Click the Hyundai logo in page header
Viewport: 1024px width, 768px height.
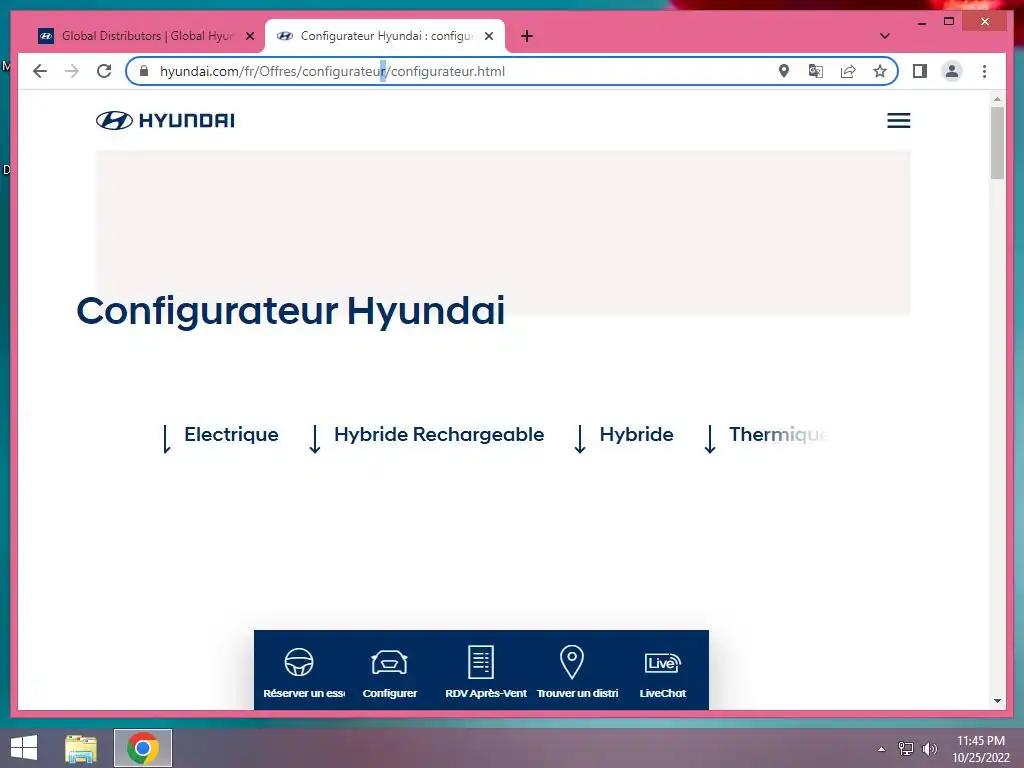tap(165, 120)
